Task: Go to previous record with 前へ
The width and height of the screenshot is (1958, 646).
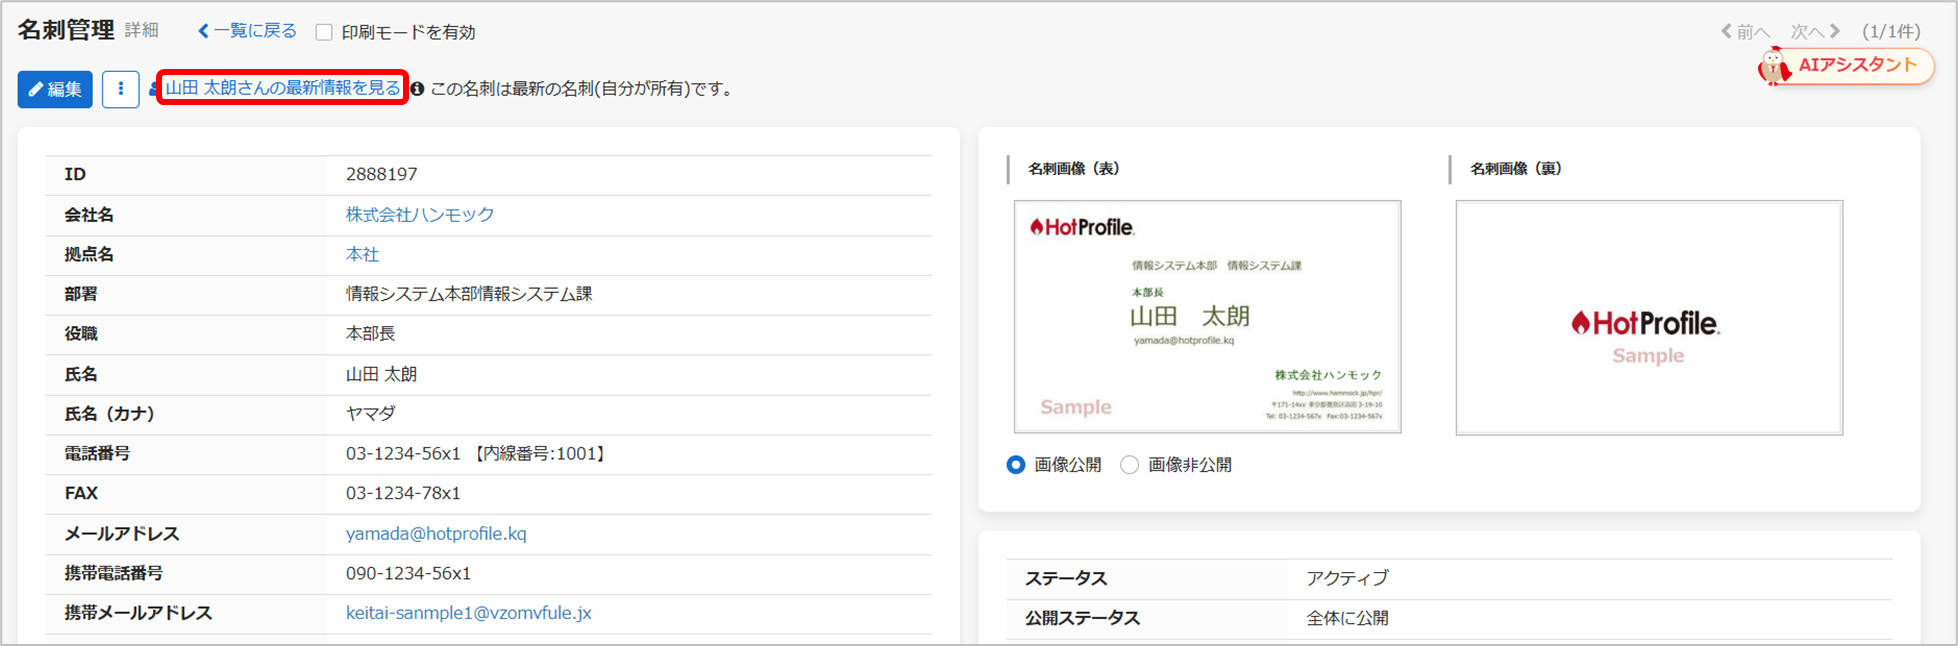Action: tap(1745, 32)
